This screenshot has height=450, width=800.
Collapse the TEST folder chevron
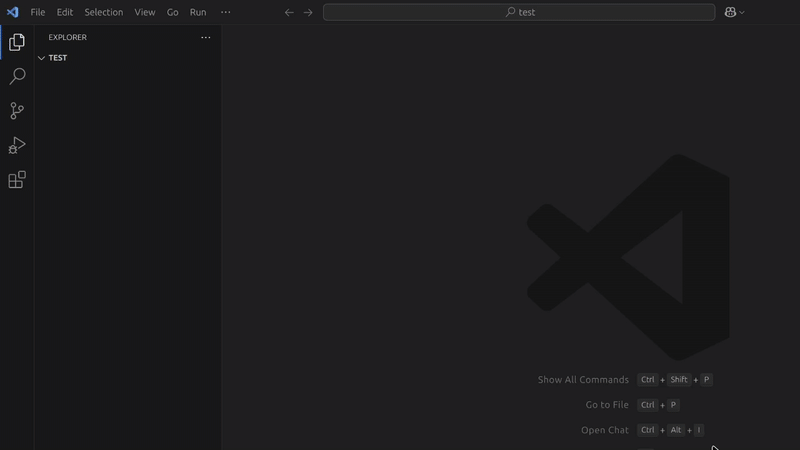41,58
